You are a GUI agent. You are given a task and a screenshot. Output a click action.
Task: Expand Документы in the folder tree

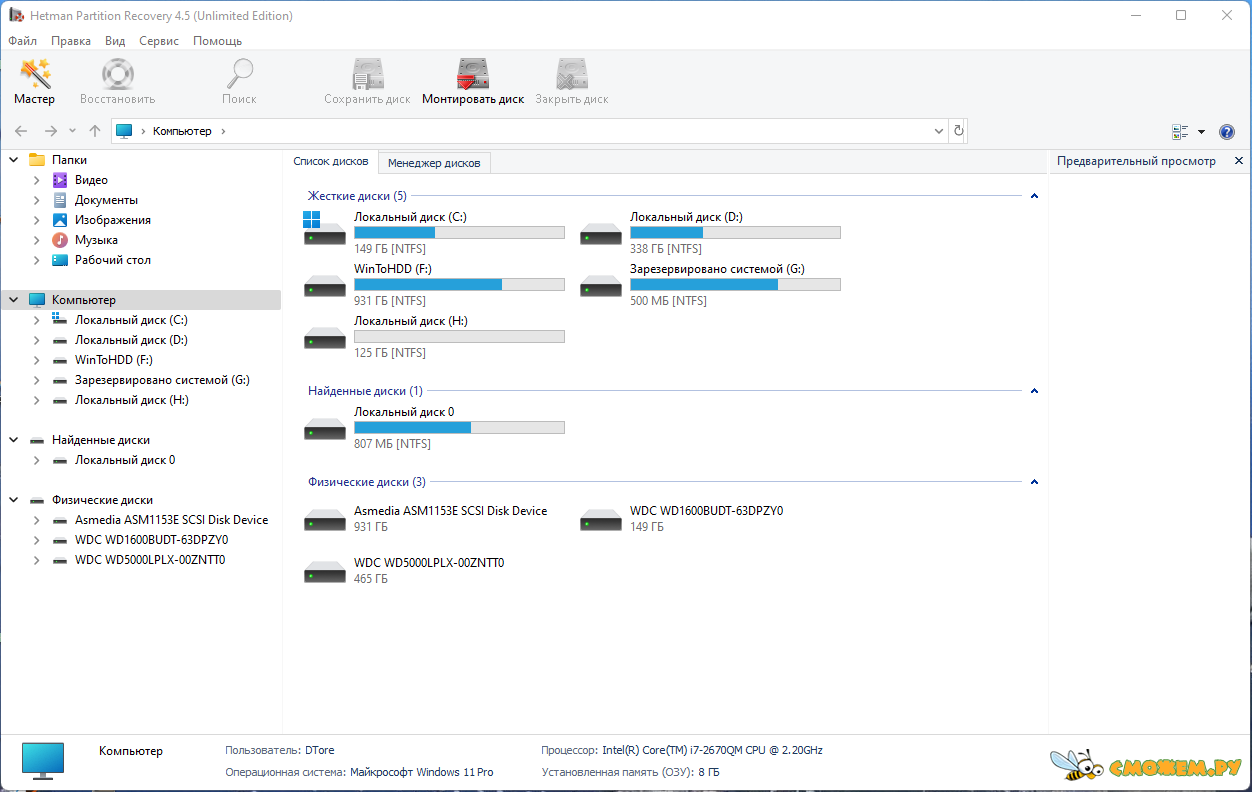coord(37,200)
